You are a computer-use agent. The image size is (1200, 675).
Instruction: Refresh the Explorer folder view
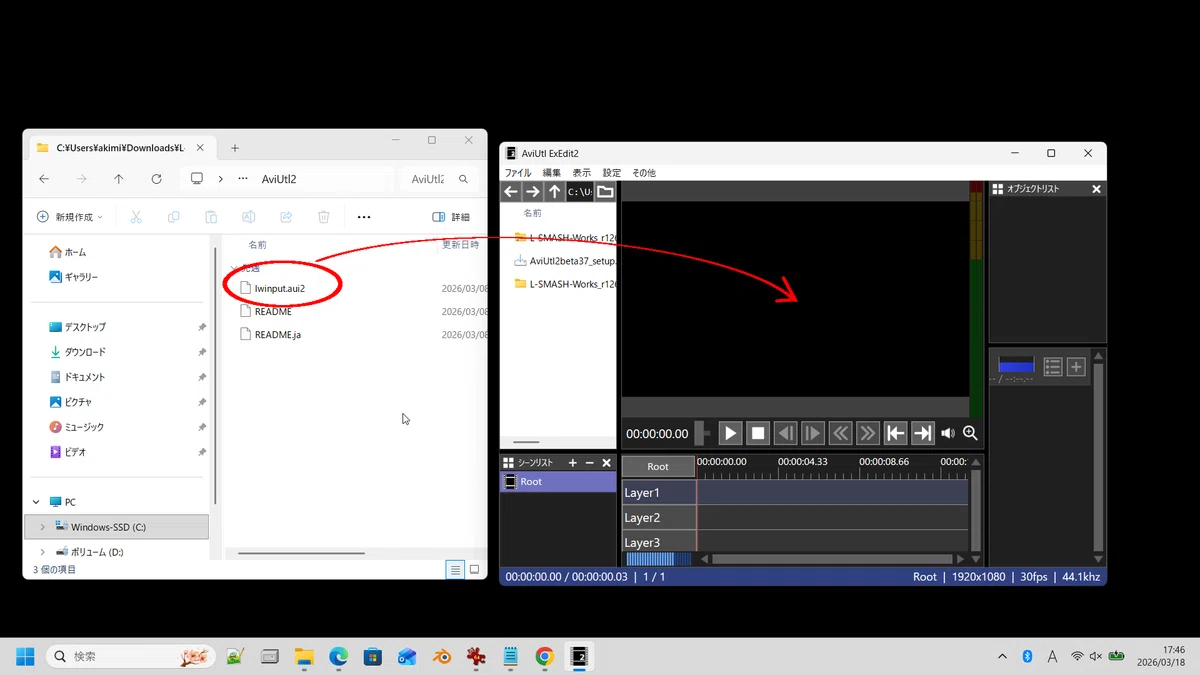[156, 179]
